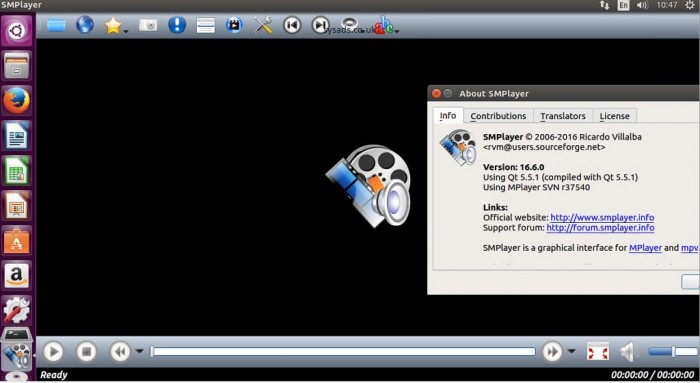Open LibreOffice Writer from dock
This screenshot has height=383, width=700.
(x=17, y=135)
